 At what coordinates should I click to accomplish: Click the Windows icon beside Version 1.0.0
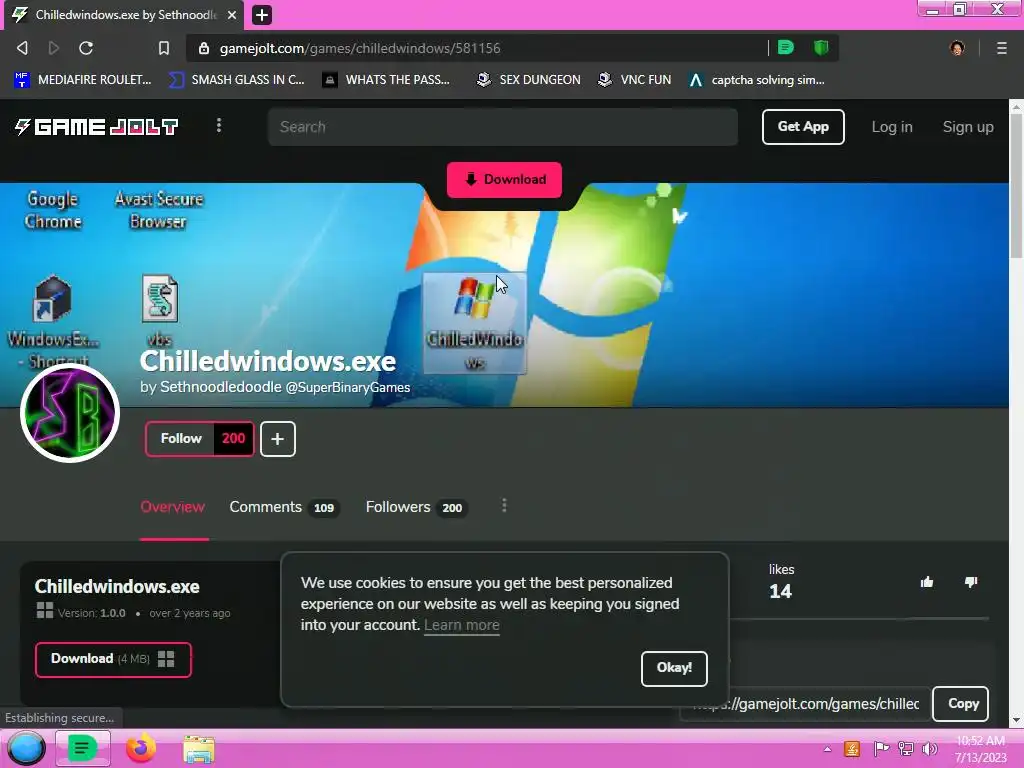click(44, 611)
